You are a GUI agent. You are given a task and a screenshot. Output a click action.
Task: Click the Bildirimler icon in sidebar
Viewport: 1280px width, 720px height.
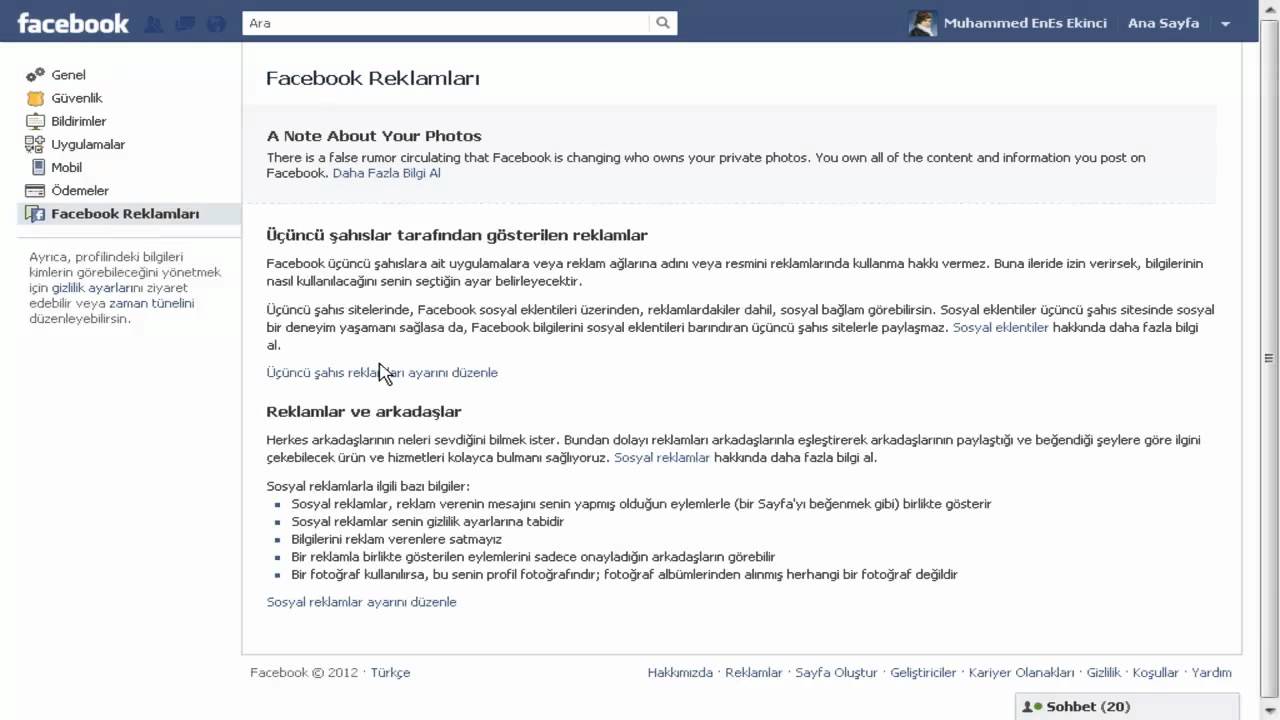(36, 121)
